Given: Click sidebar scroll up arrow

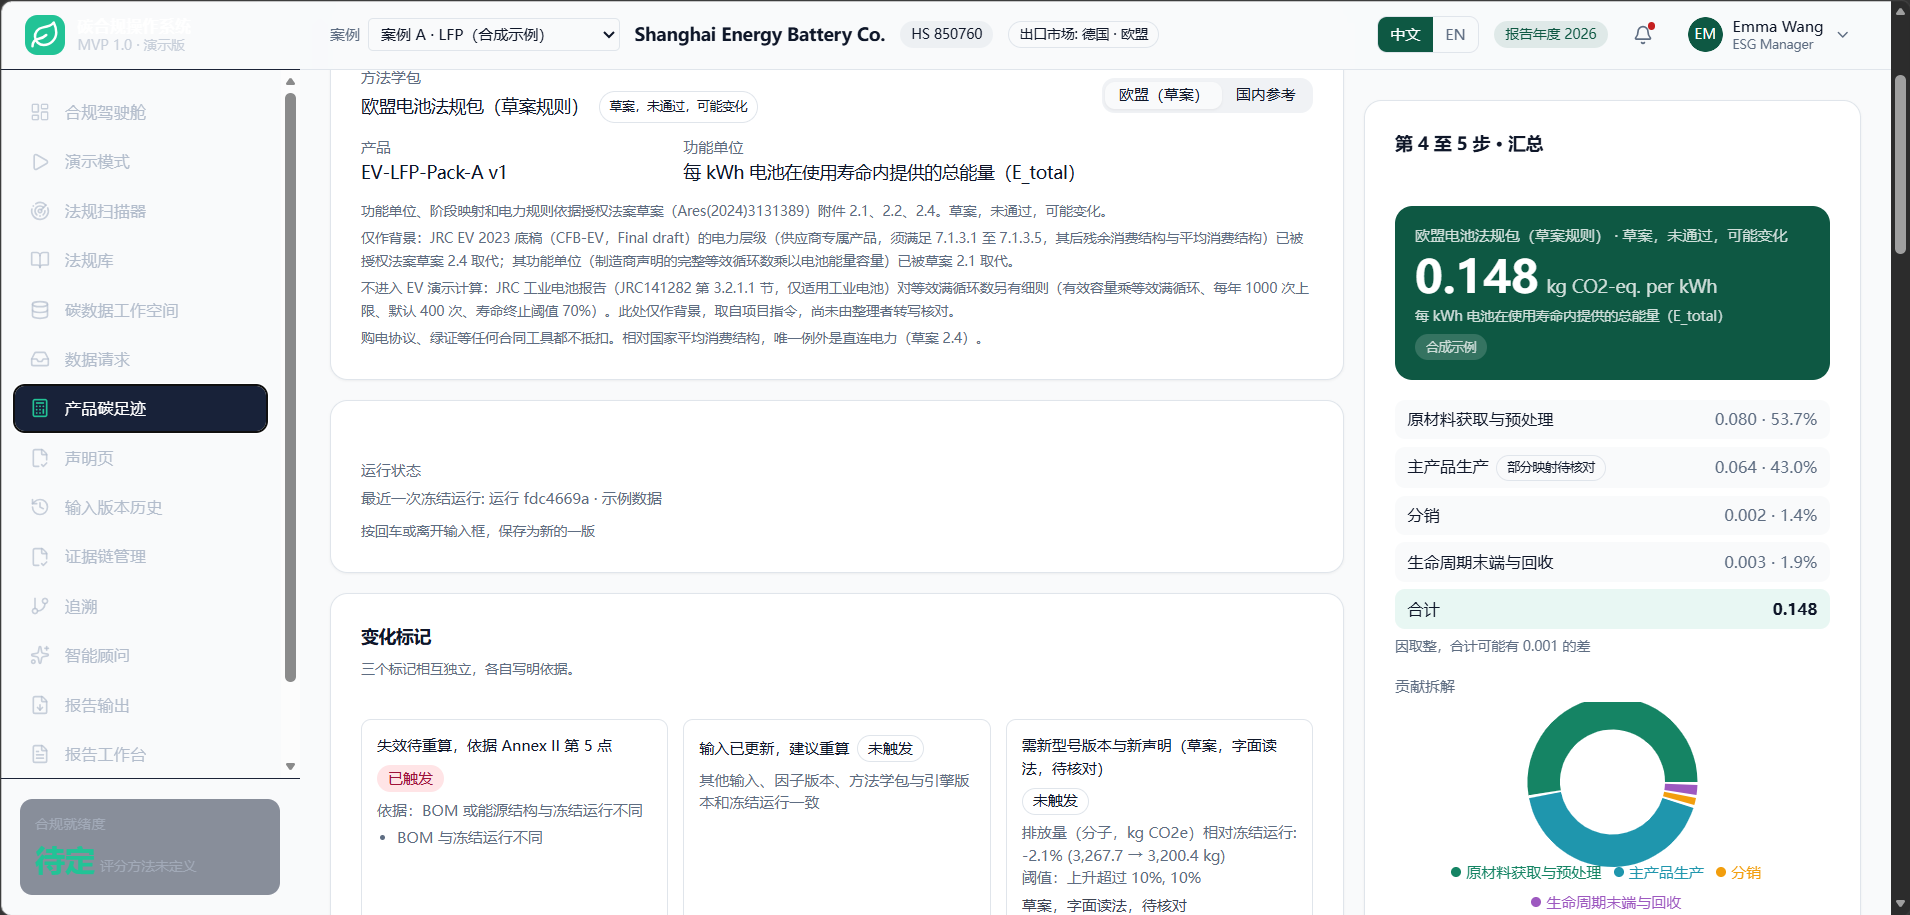Looking at the screenshot, I should pyautogui.click(x=290, y=82).
